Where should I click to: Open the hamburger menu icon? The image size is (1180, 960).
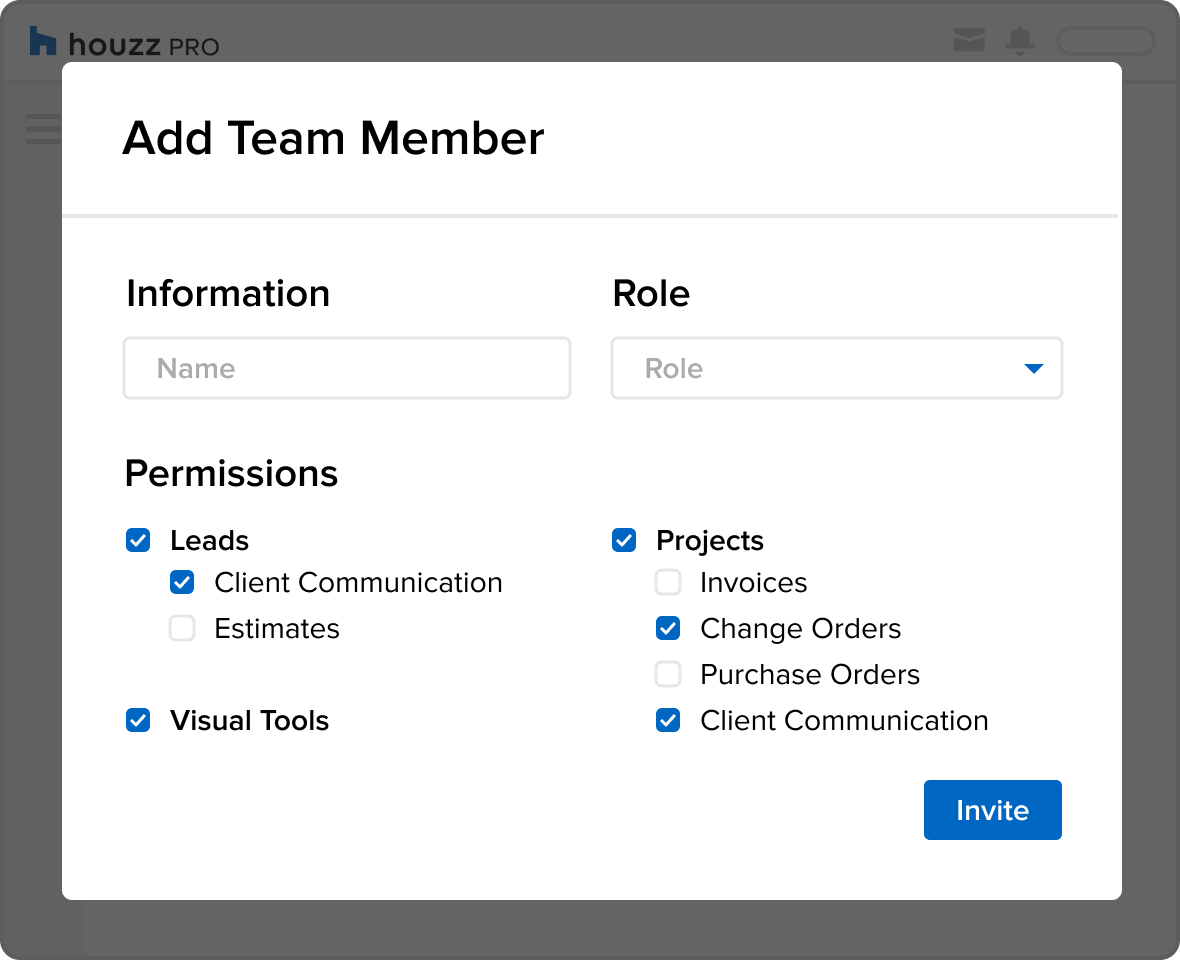pyautogui.click(x=43, y=129)
